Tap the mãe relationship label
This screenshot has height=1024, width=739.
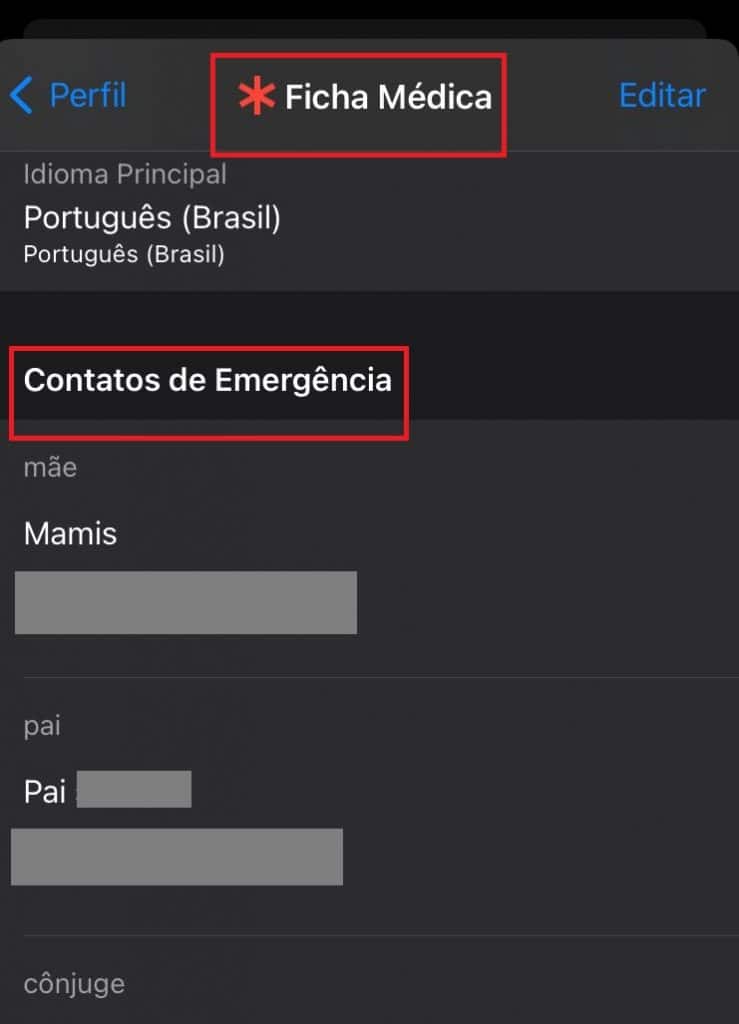tap(50, 468)
